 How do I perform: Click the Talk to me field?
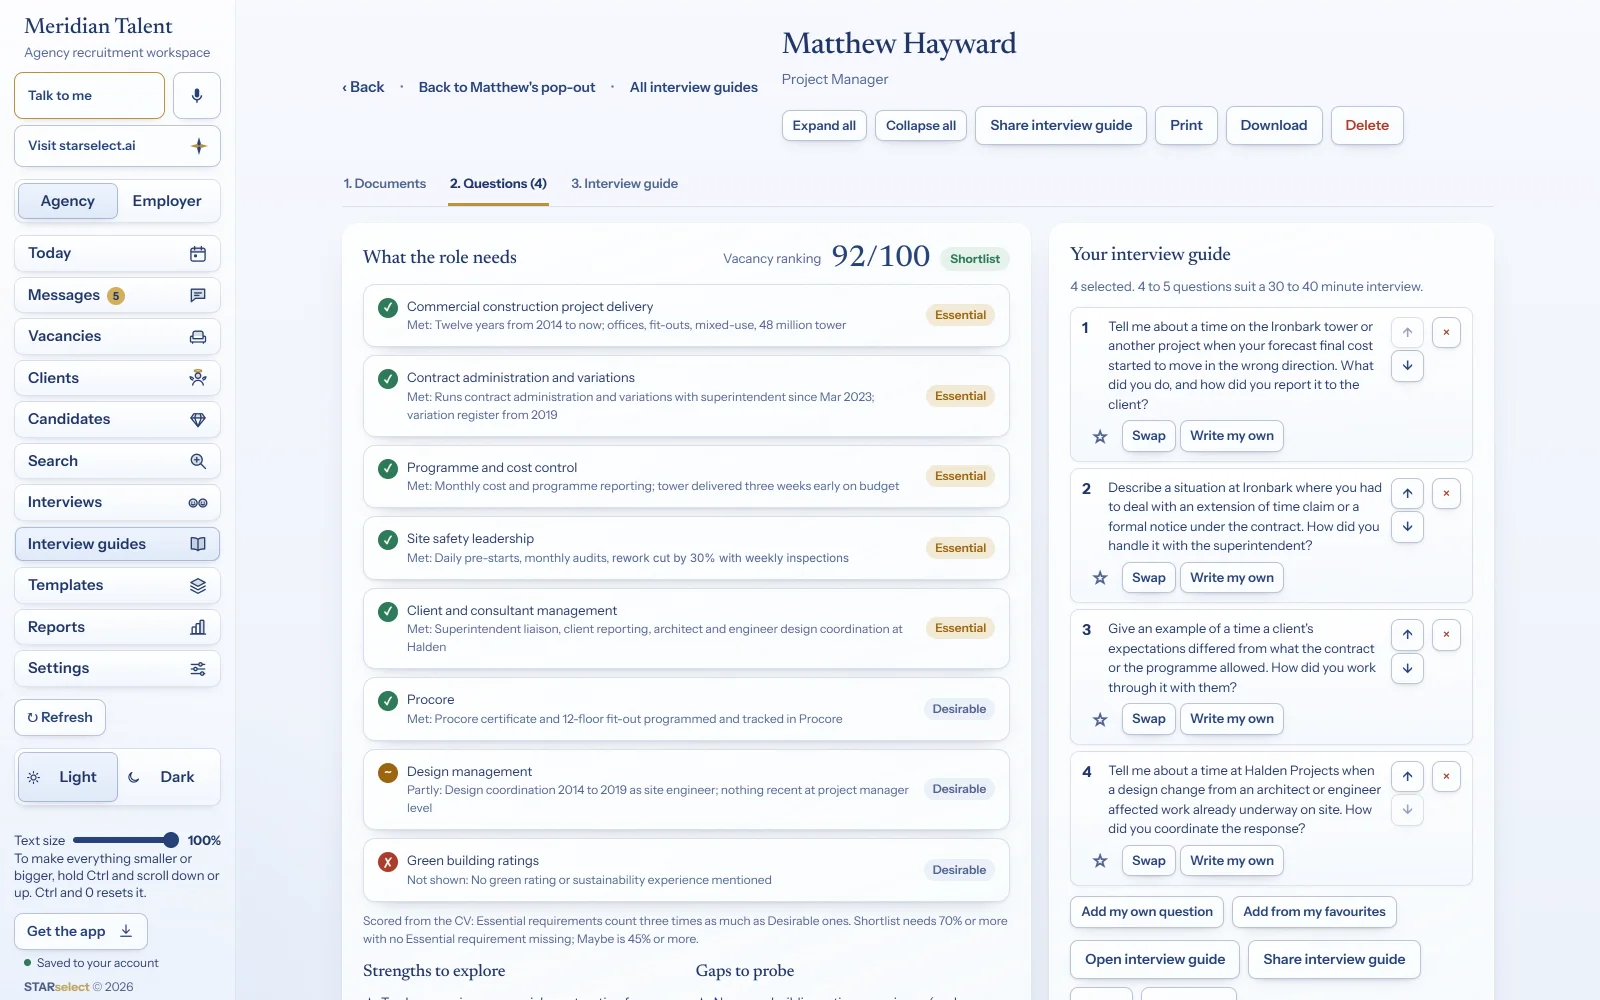(x=89, y=96)
